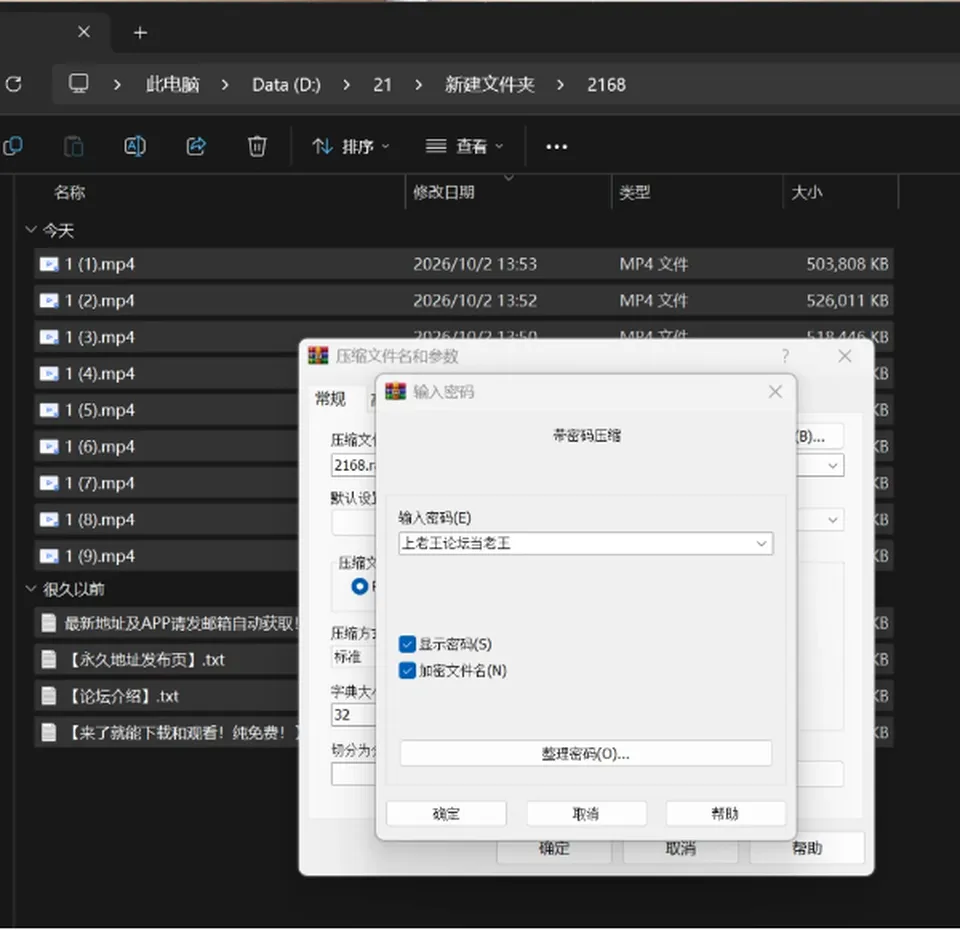The image size is (960, 930).
Task: Collapse the 很久以前 group
Action: 31,588
